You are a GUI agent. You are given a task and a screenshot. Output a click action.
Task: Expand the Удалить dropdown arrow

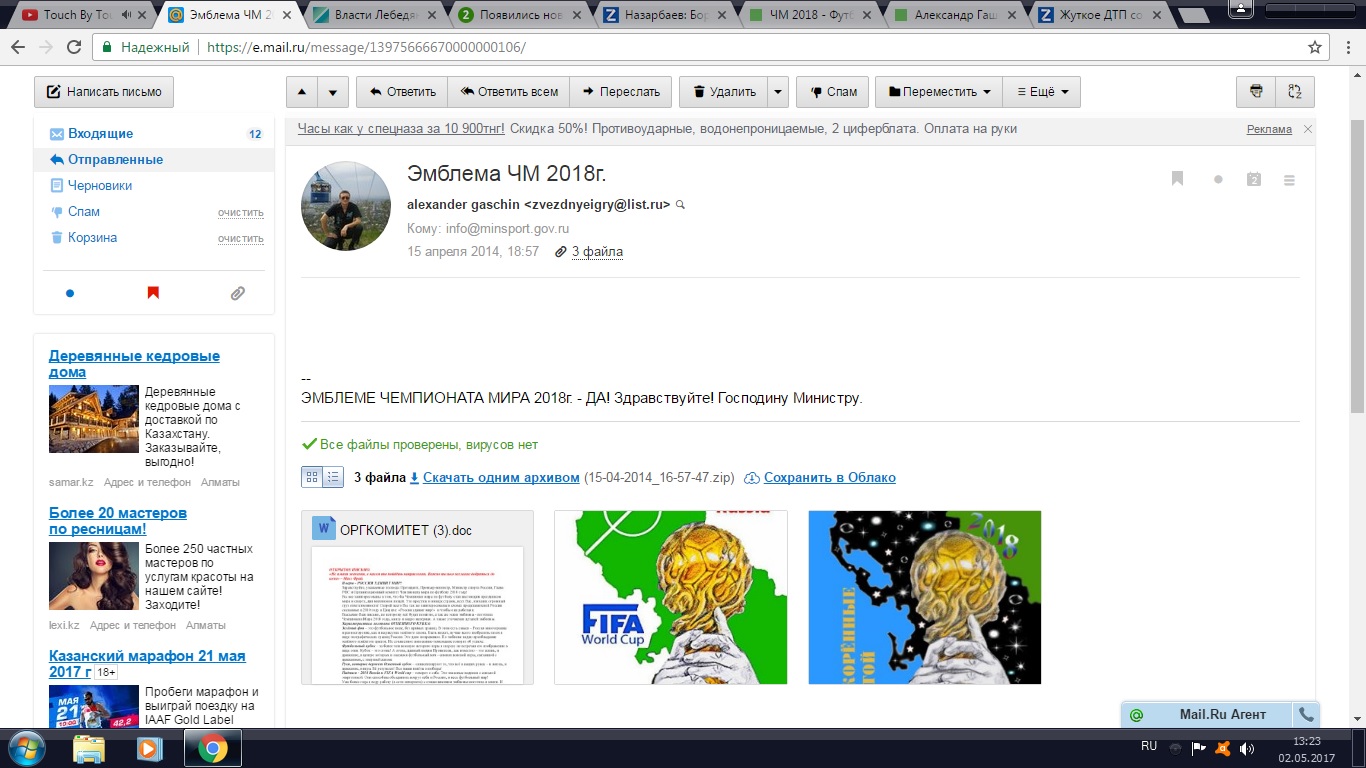[x=778, y=92]
